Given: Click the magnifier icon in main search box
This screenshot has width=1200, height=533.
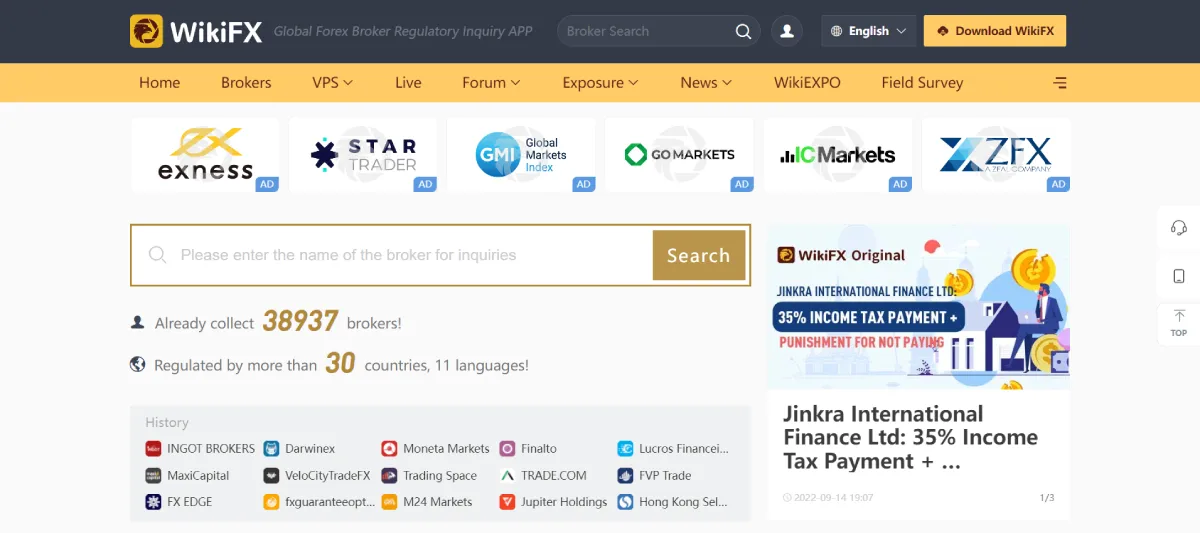Looking at the screenshot, I should click(x=157, y=255).
